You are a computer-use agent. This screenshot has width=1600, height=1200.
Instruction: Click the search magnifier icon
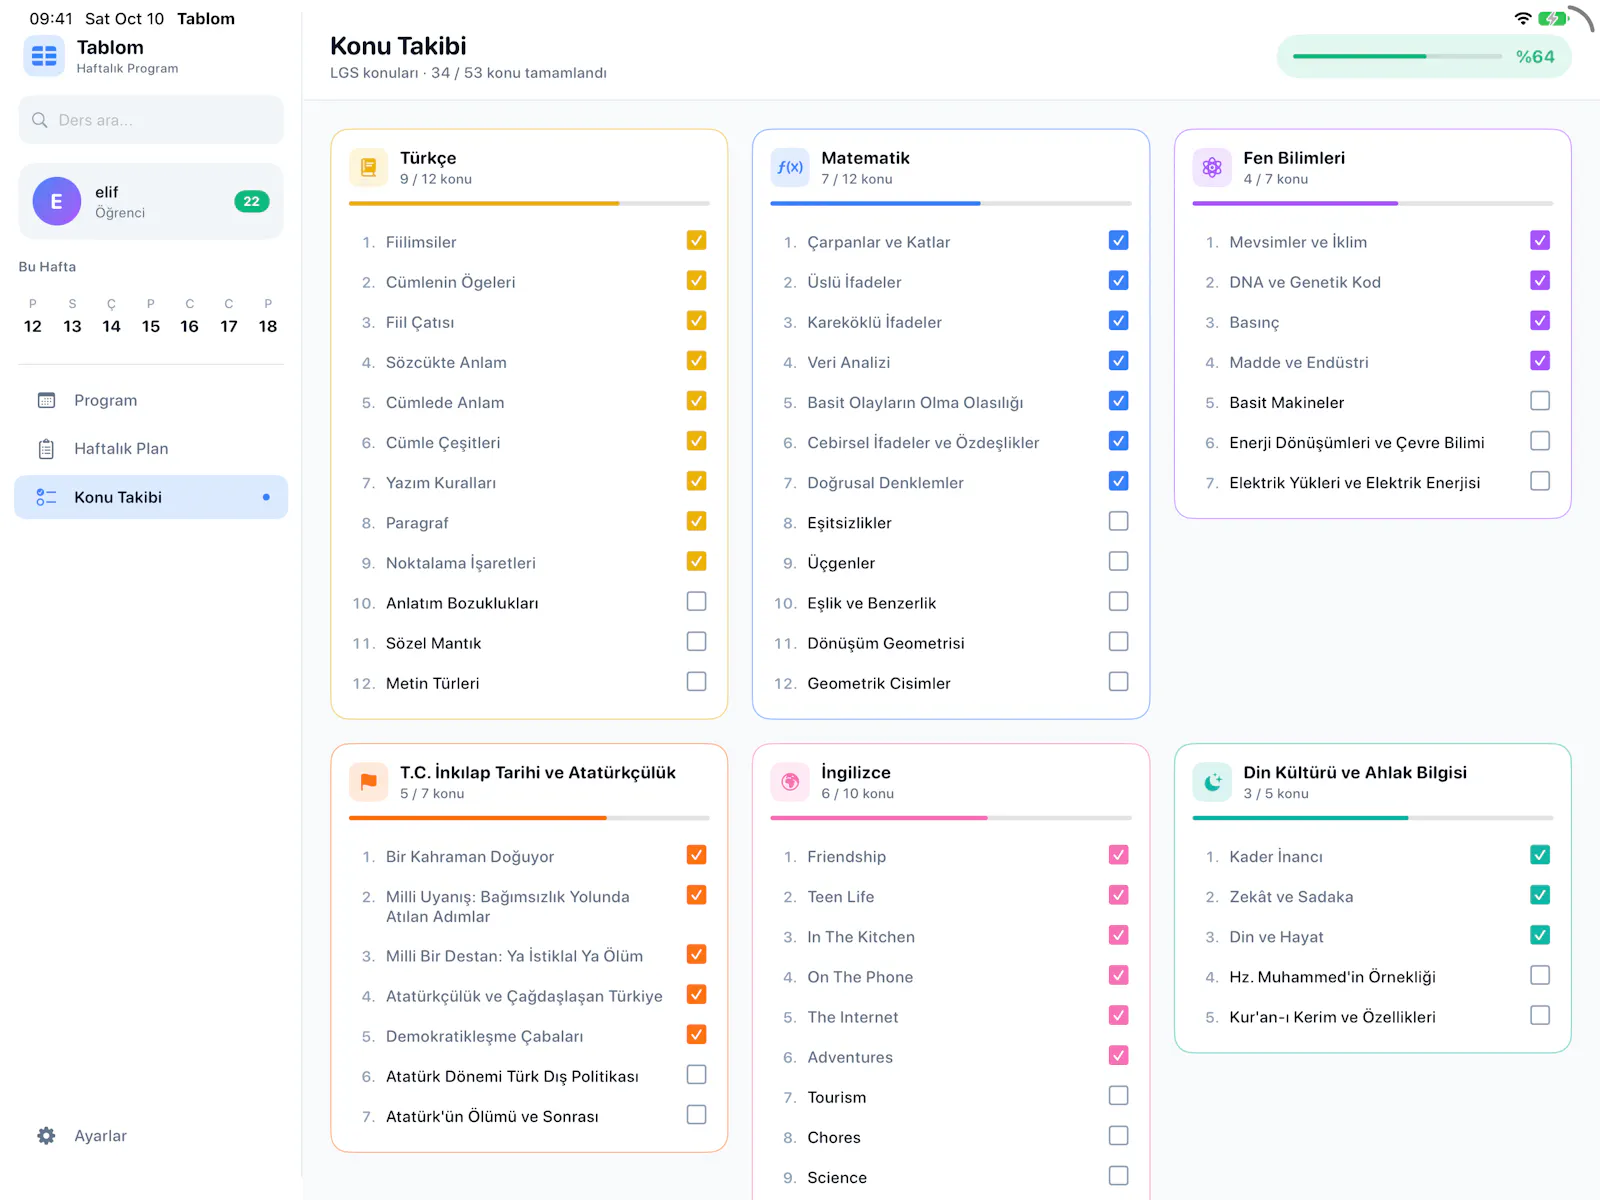[x=40, y=120]
